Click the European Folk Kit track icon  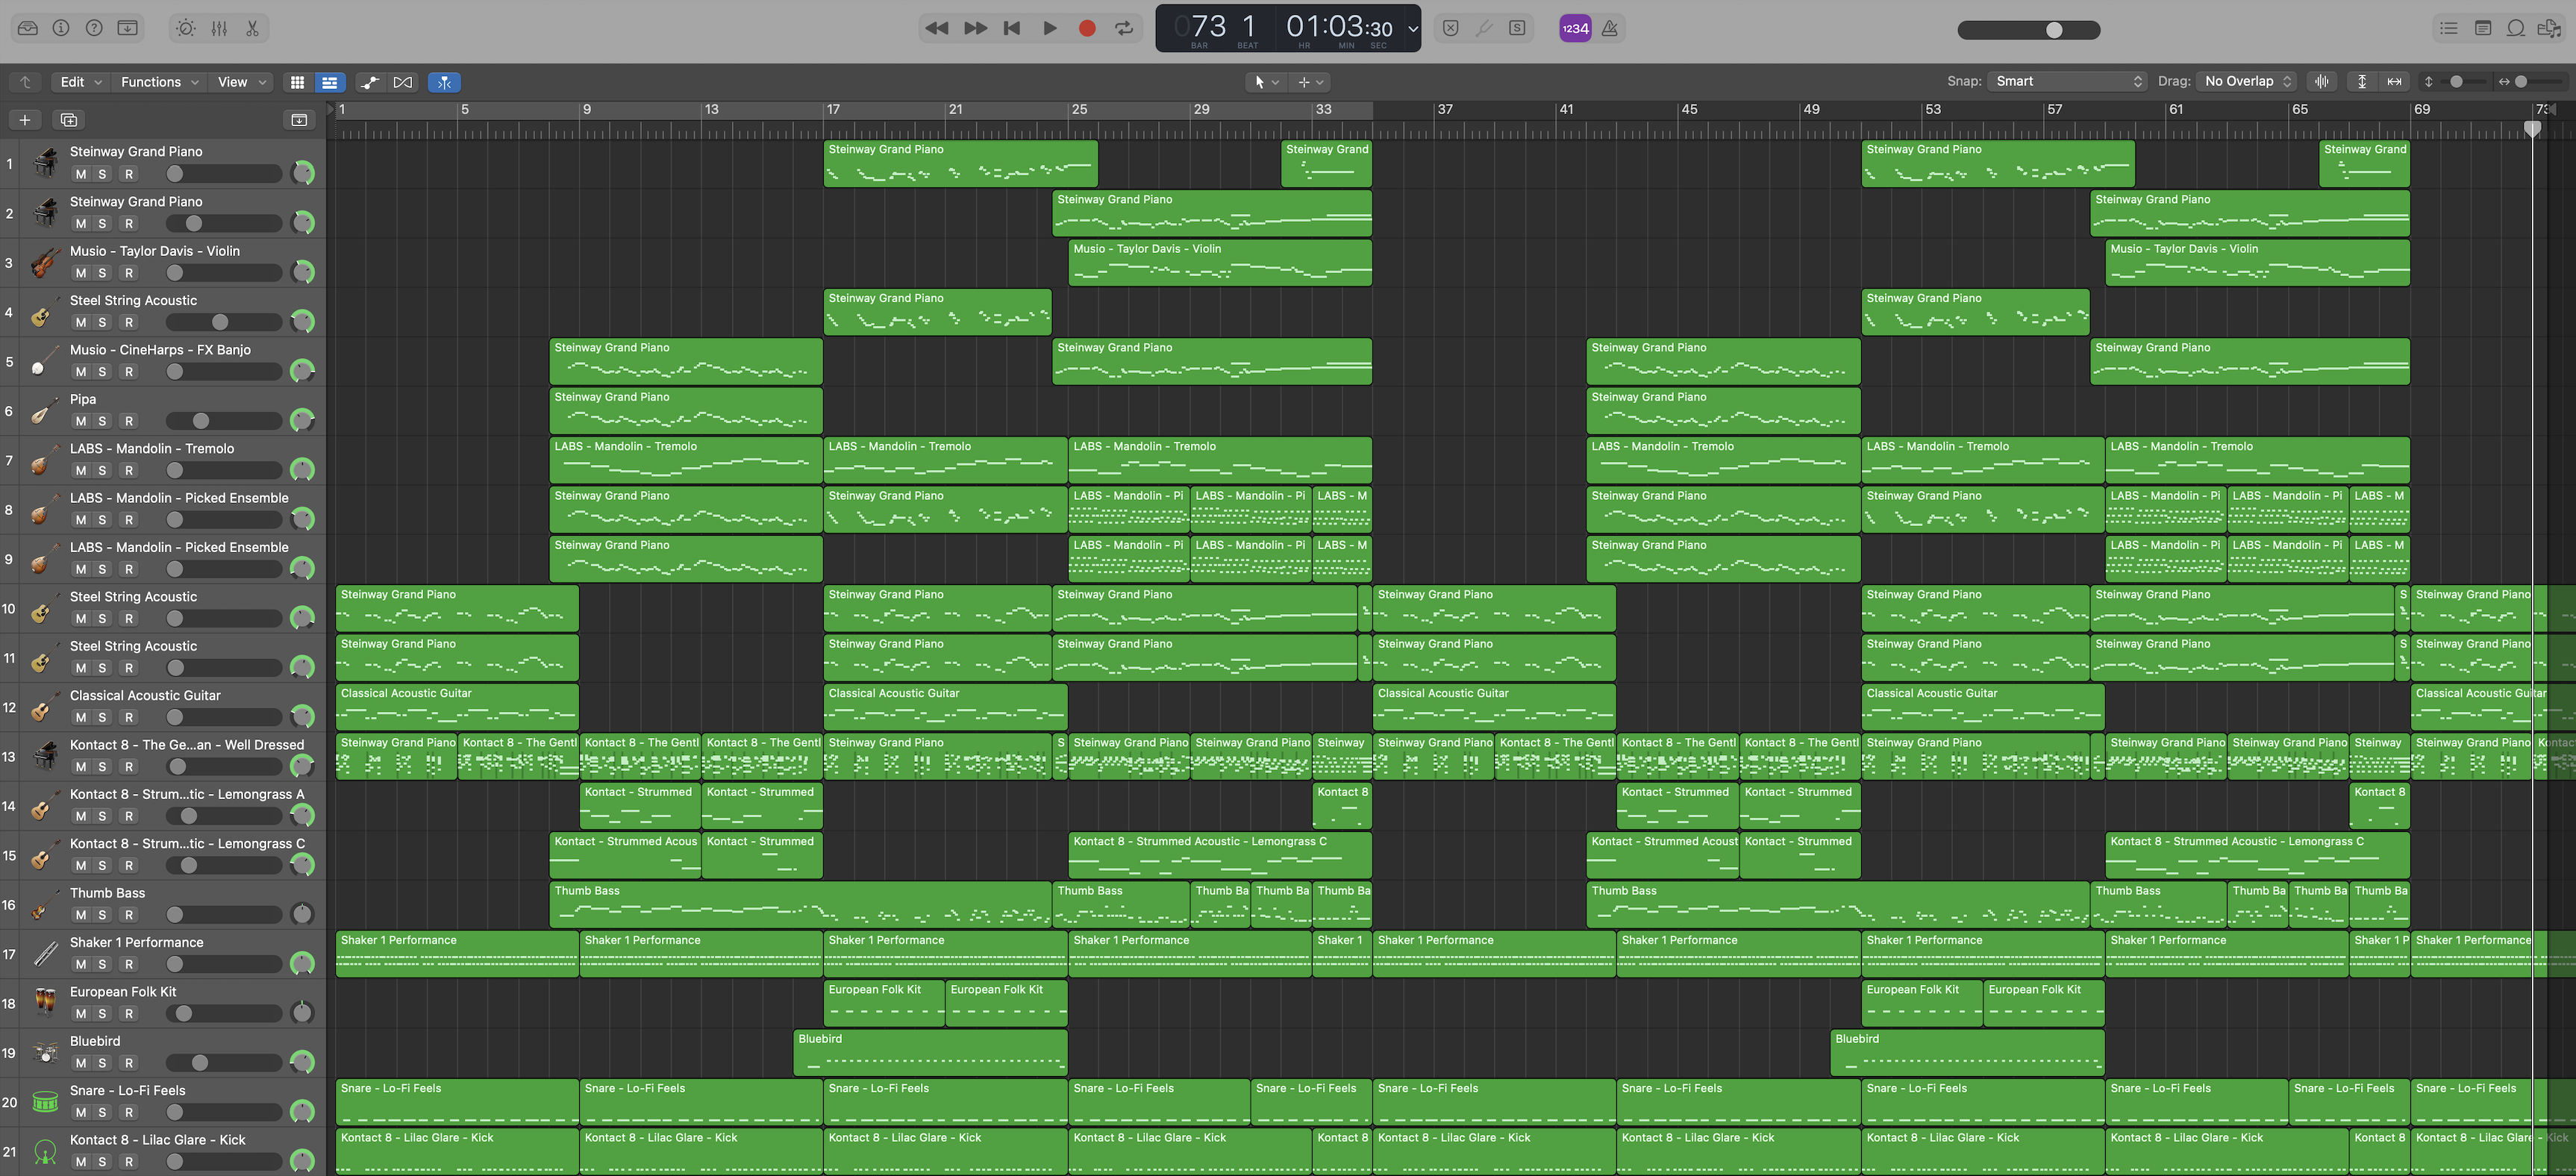44,1003
